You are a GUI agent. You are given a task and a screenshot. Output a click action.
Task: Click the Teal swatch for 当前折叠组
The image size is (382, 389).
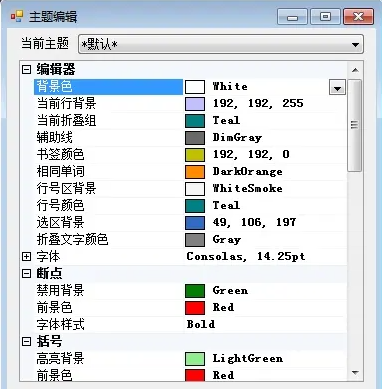coord(195,121)
